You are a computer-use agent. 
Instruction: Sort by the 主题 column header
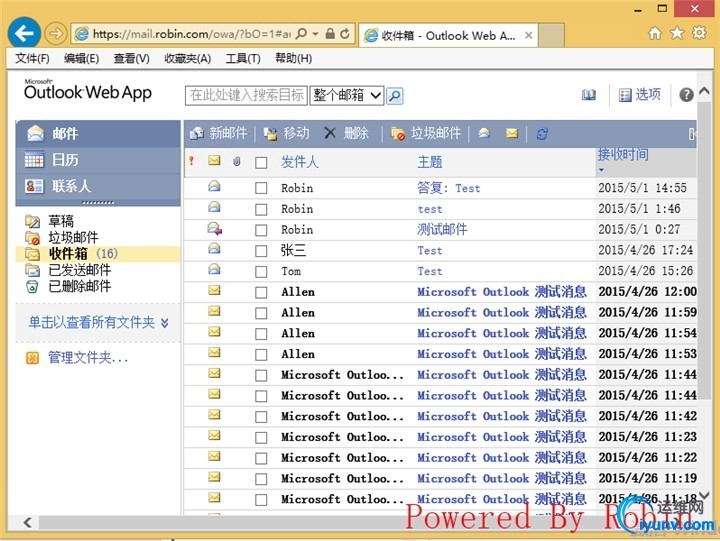pos(430,162)
